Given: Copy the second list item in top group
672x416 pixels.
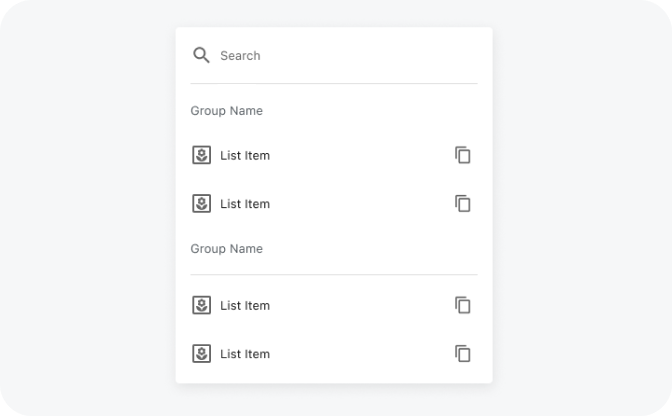Looking at the screenshot, I should pyautogui.click(x=463, y=204).
